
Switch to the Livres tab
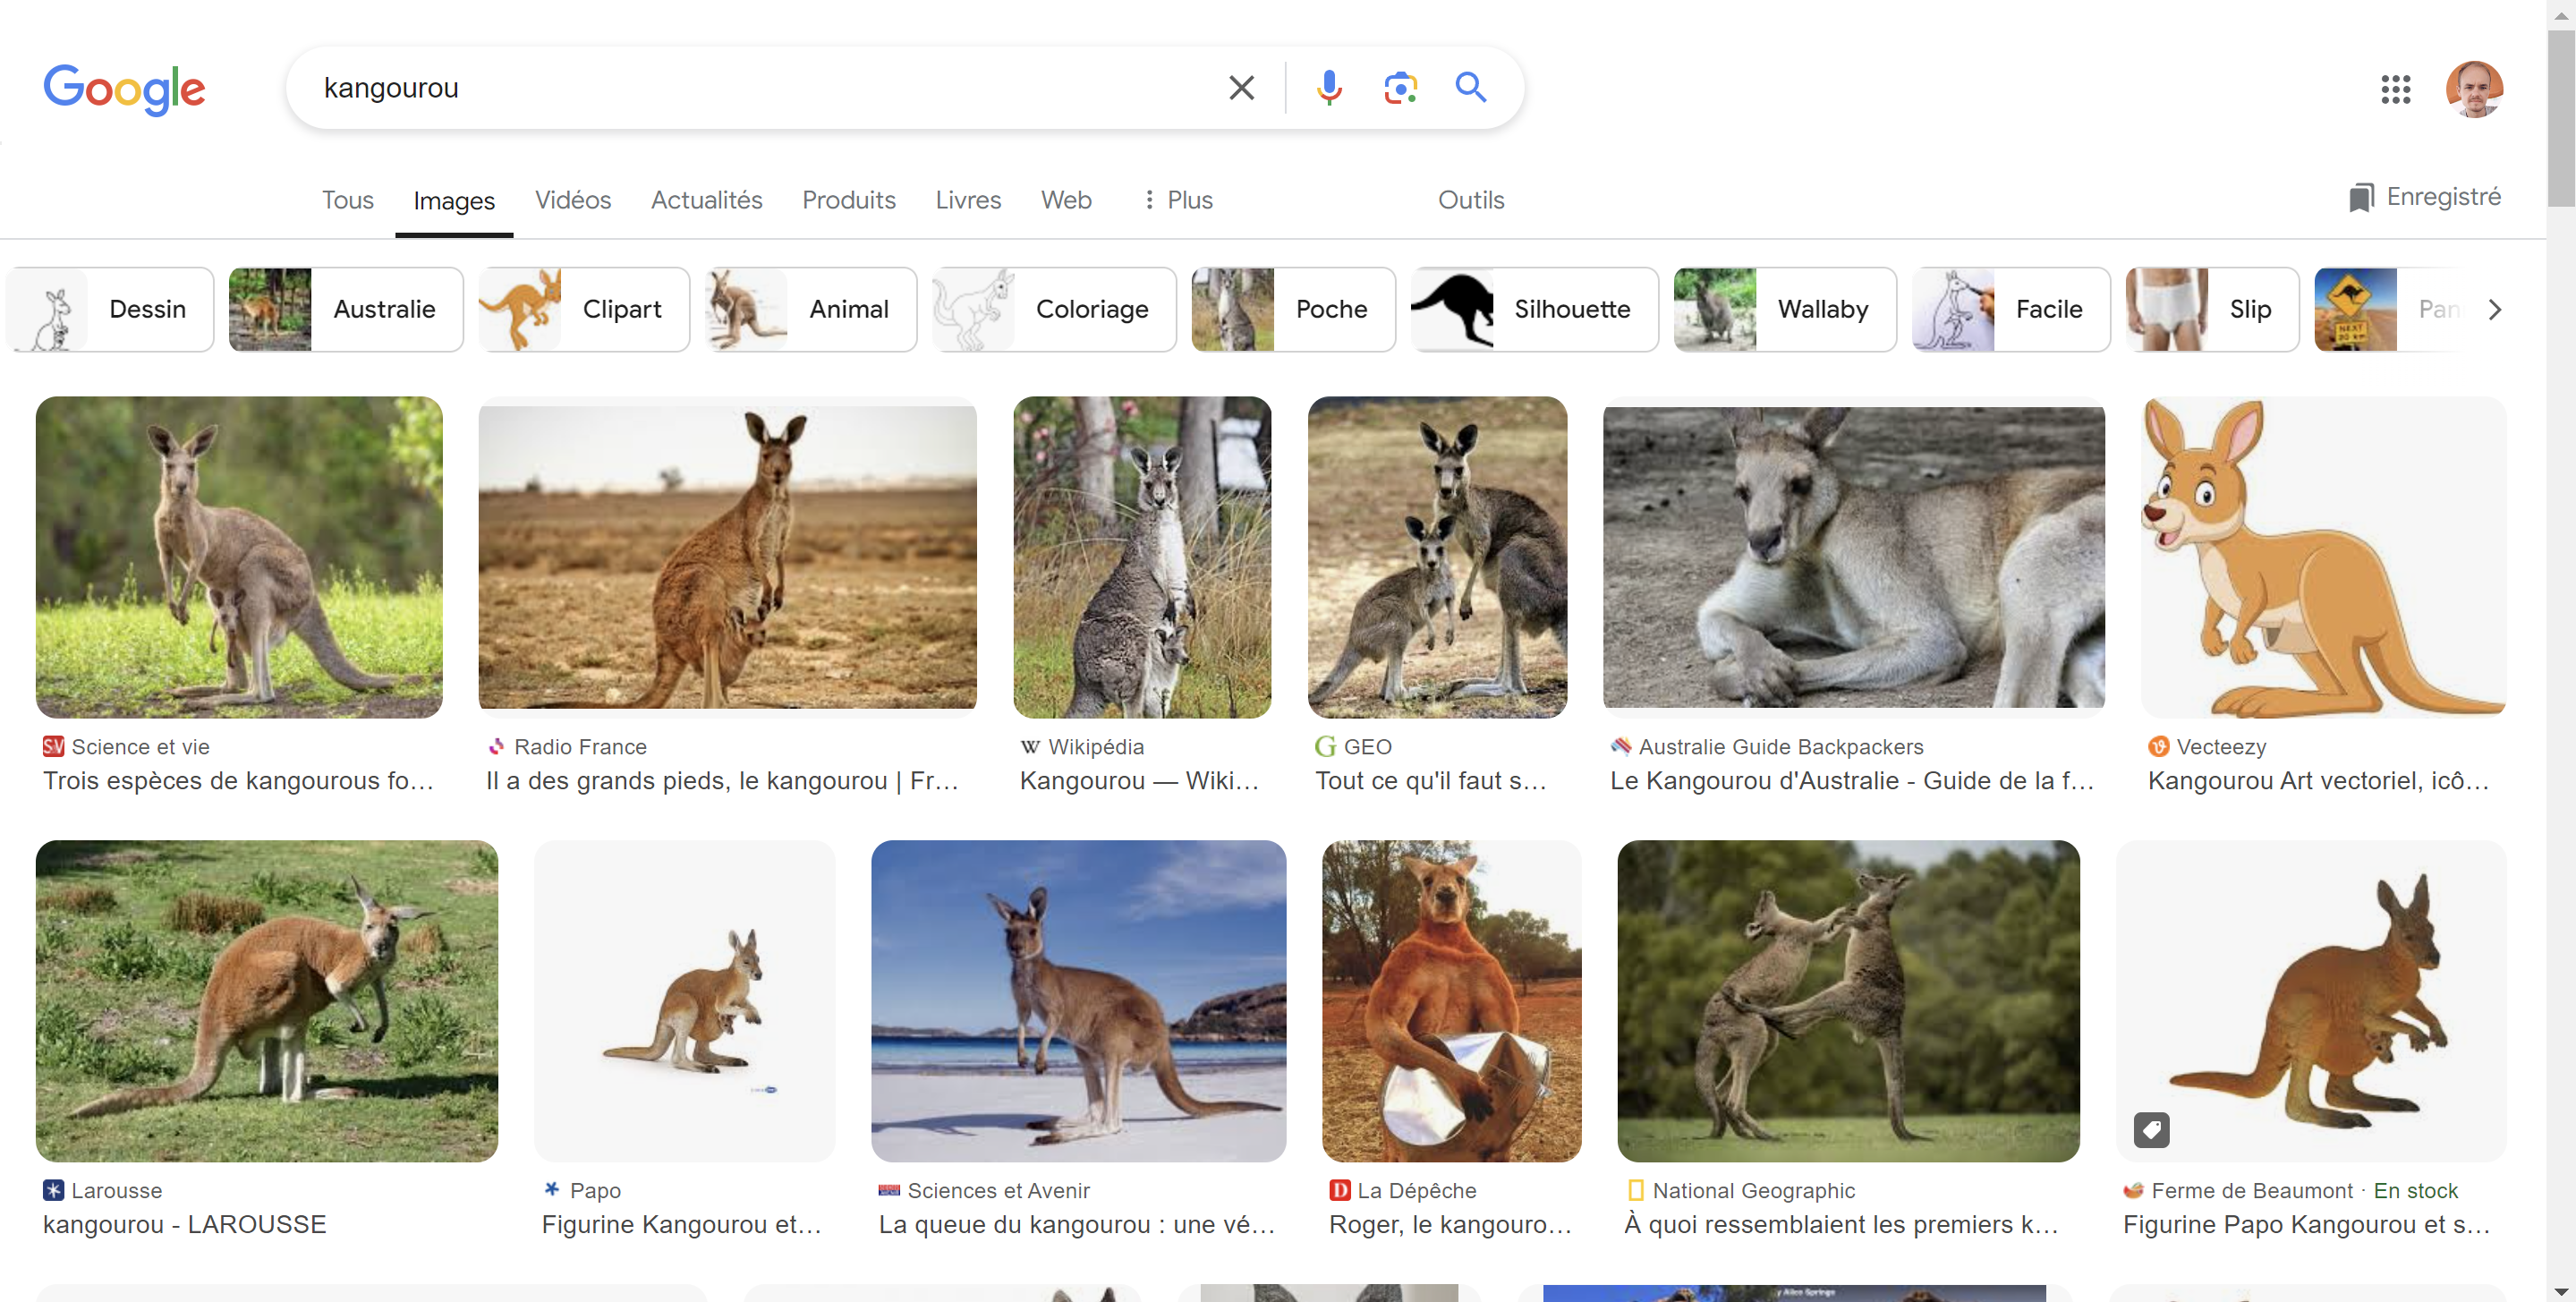click(967, 199)
